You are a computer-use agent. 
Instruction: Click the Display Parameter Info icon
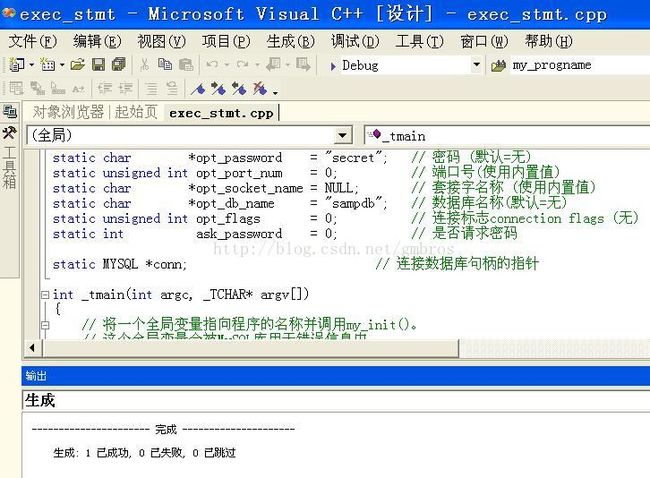click(37, 88)
